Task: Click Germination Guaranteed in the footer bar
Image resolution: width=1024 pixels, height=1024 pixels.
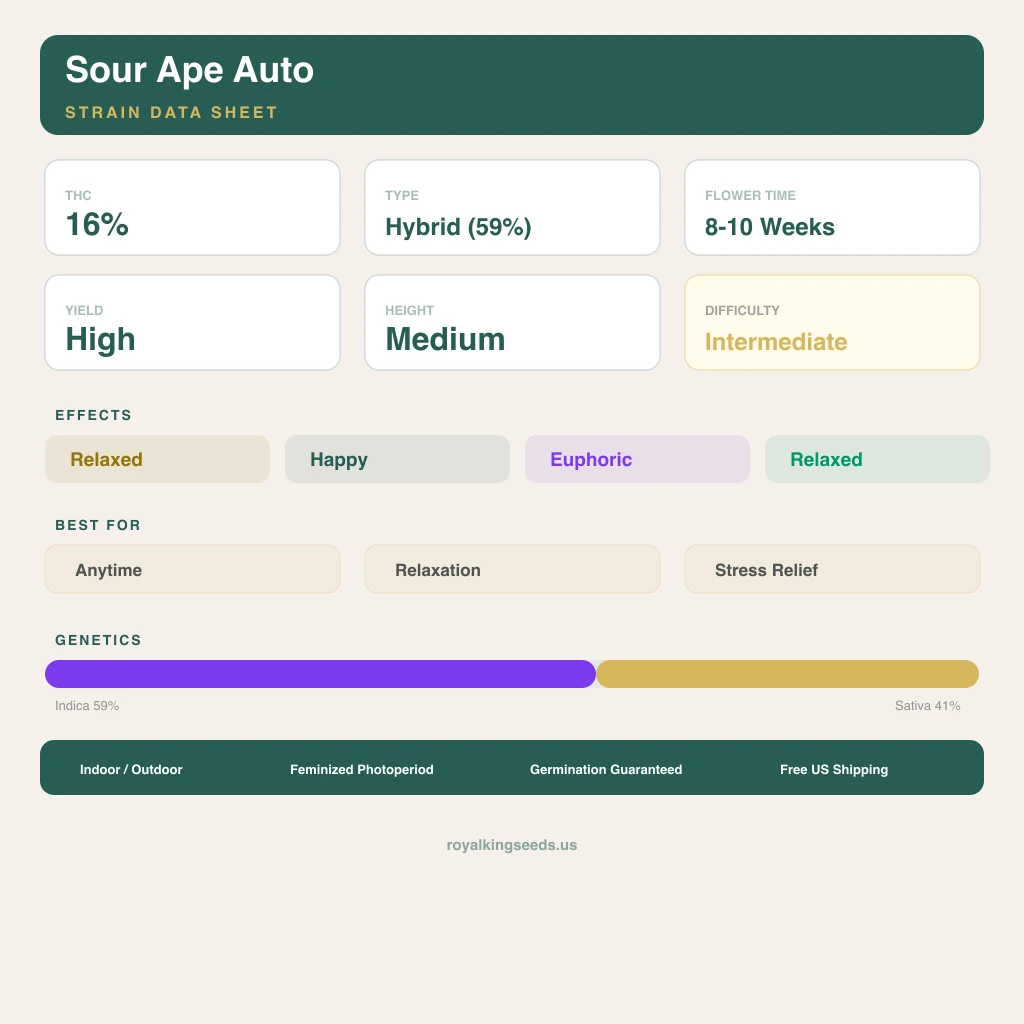Action: (x=606, y=769)
